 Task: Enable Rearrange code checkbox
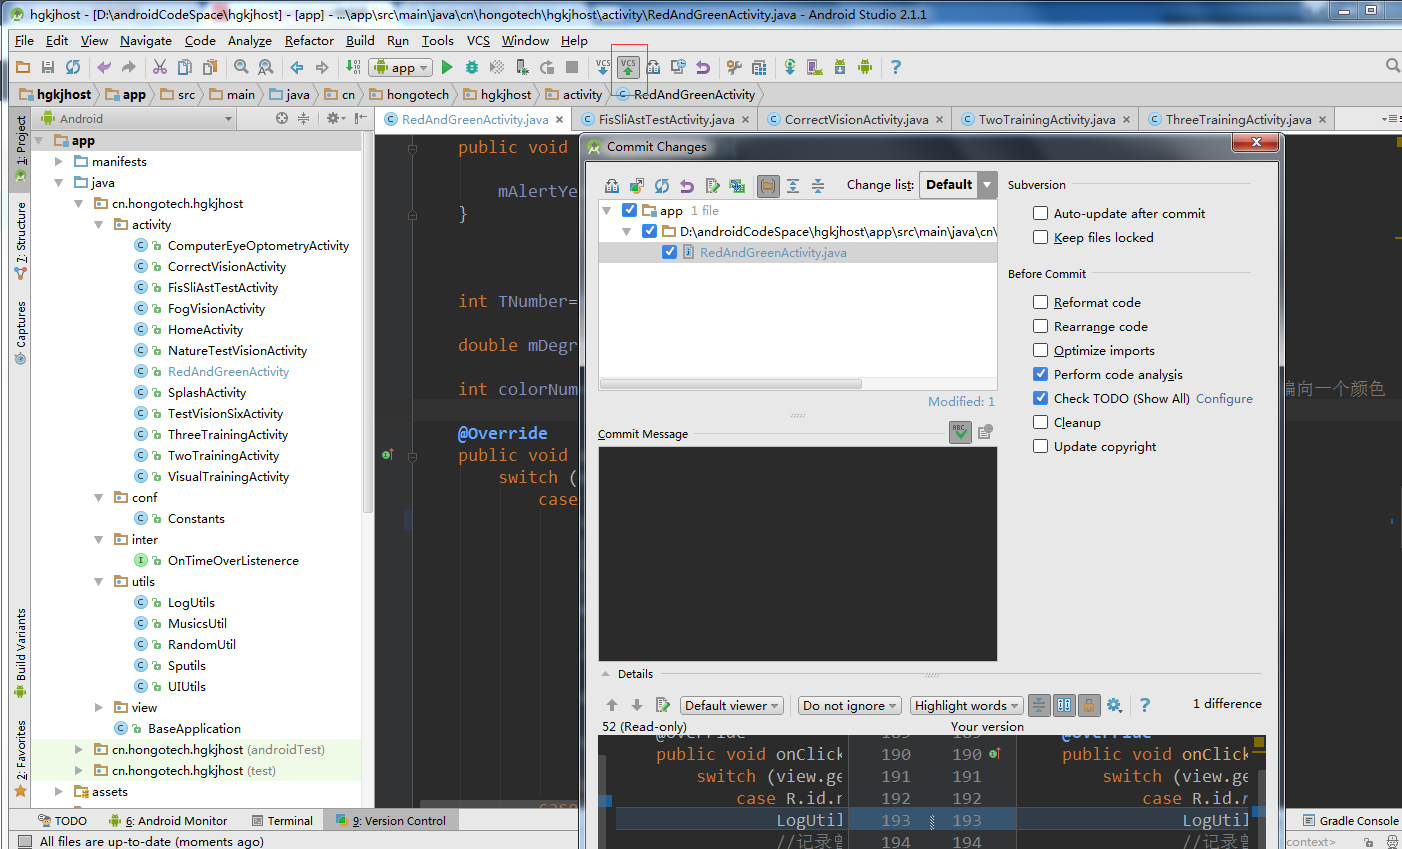pos(1041,326)
